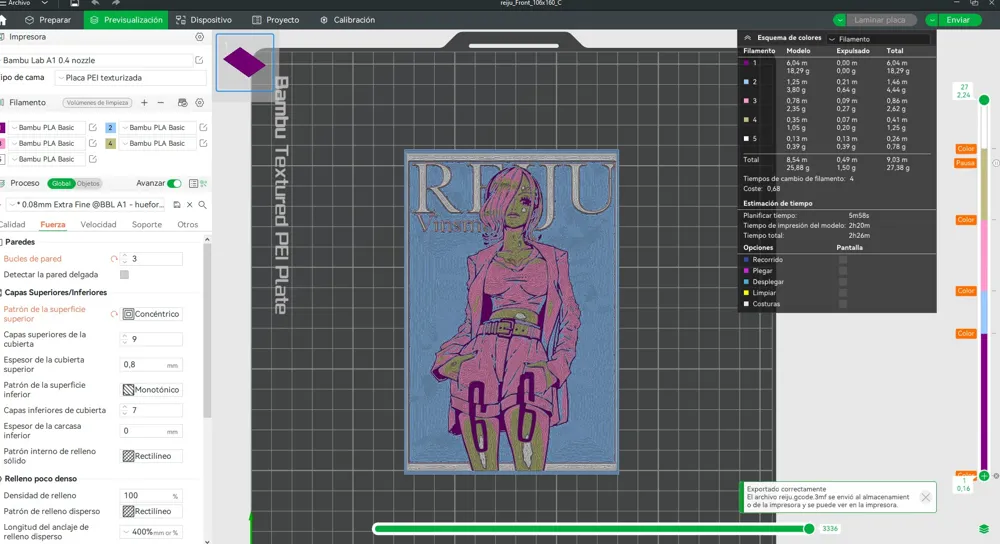Open Impresora settings gear icon
Viewport: 1000px width, 544px height.
[x=200, y=37]
